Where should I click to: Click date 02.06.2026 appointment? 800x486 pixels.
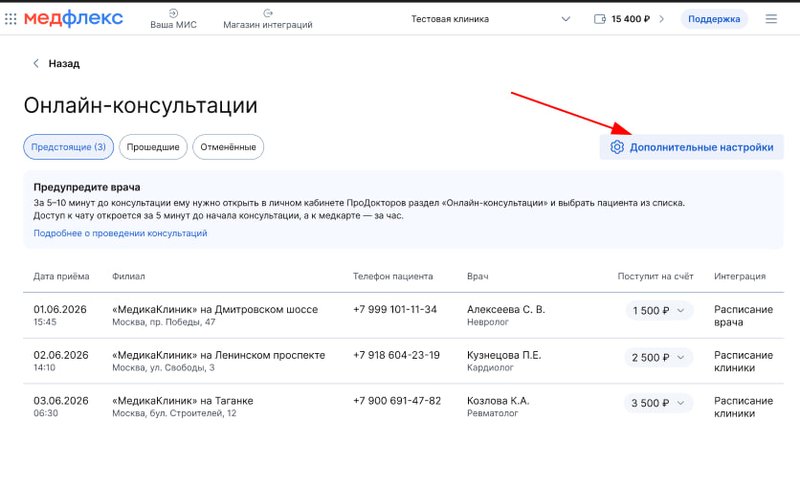click(x=61, y=355)
